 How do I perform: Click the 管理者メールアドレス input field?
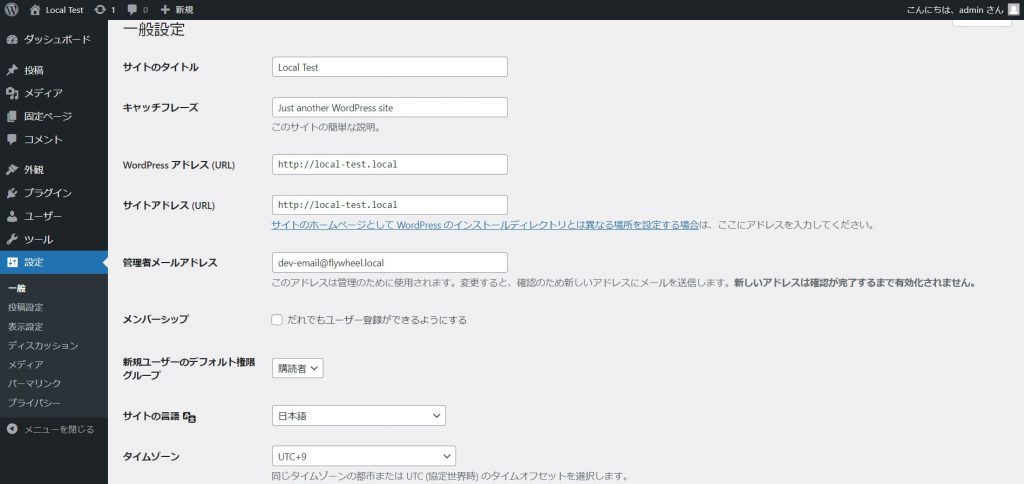pyautogui.click(x=390, y=263)
